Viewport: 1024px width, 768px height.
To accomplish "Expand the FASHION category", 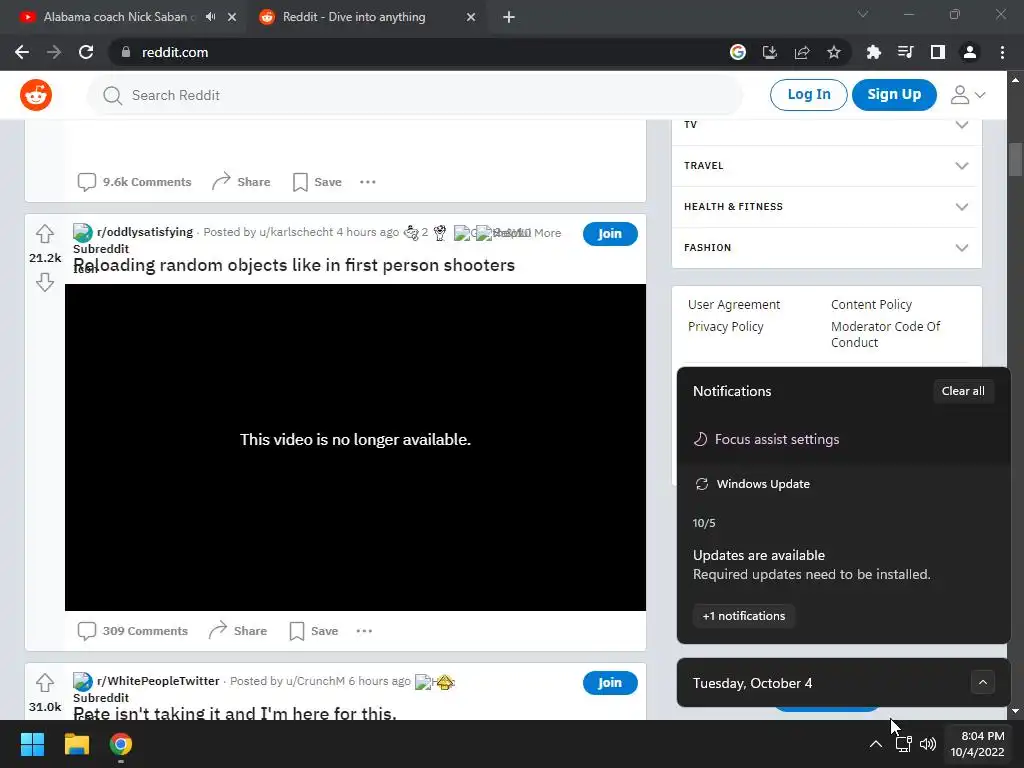I will pyautogui.click(x=826, y=248).
